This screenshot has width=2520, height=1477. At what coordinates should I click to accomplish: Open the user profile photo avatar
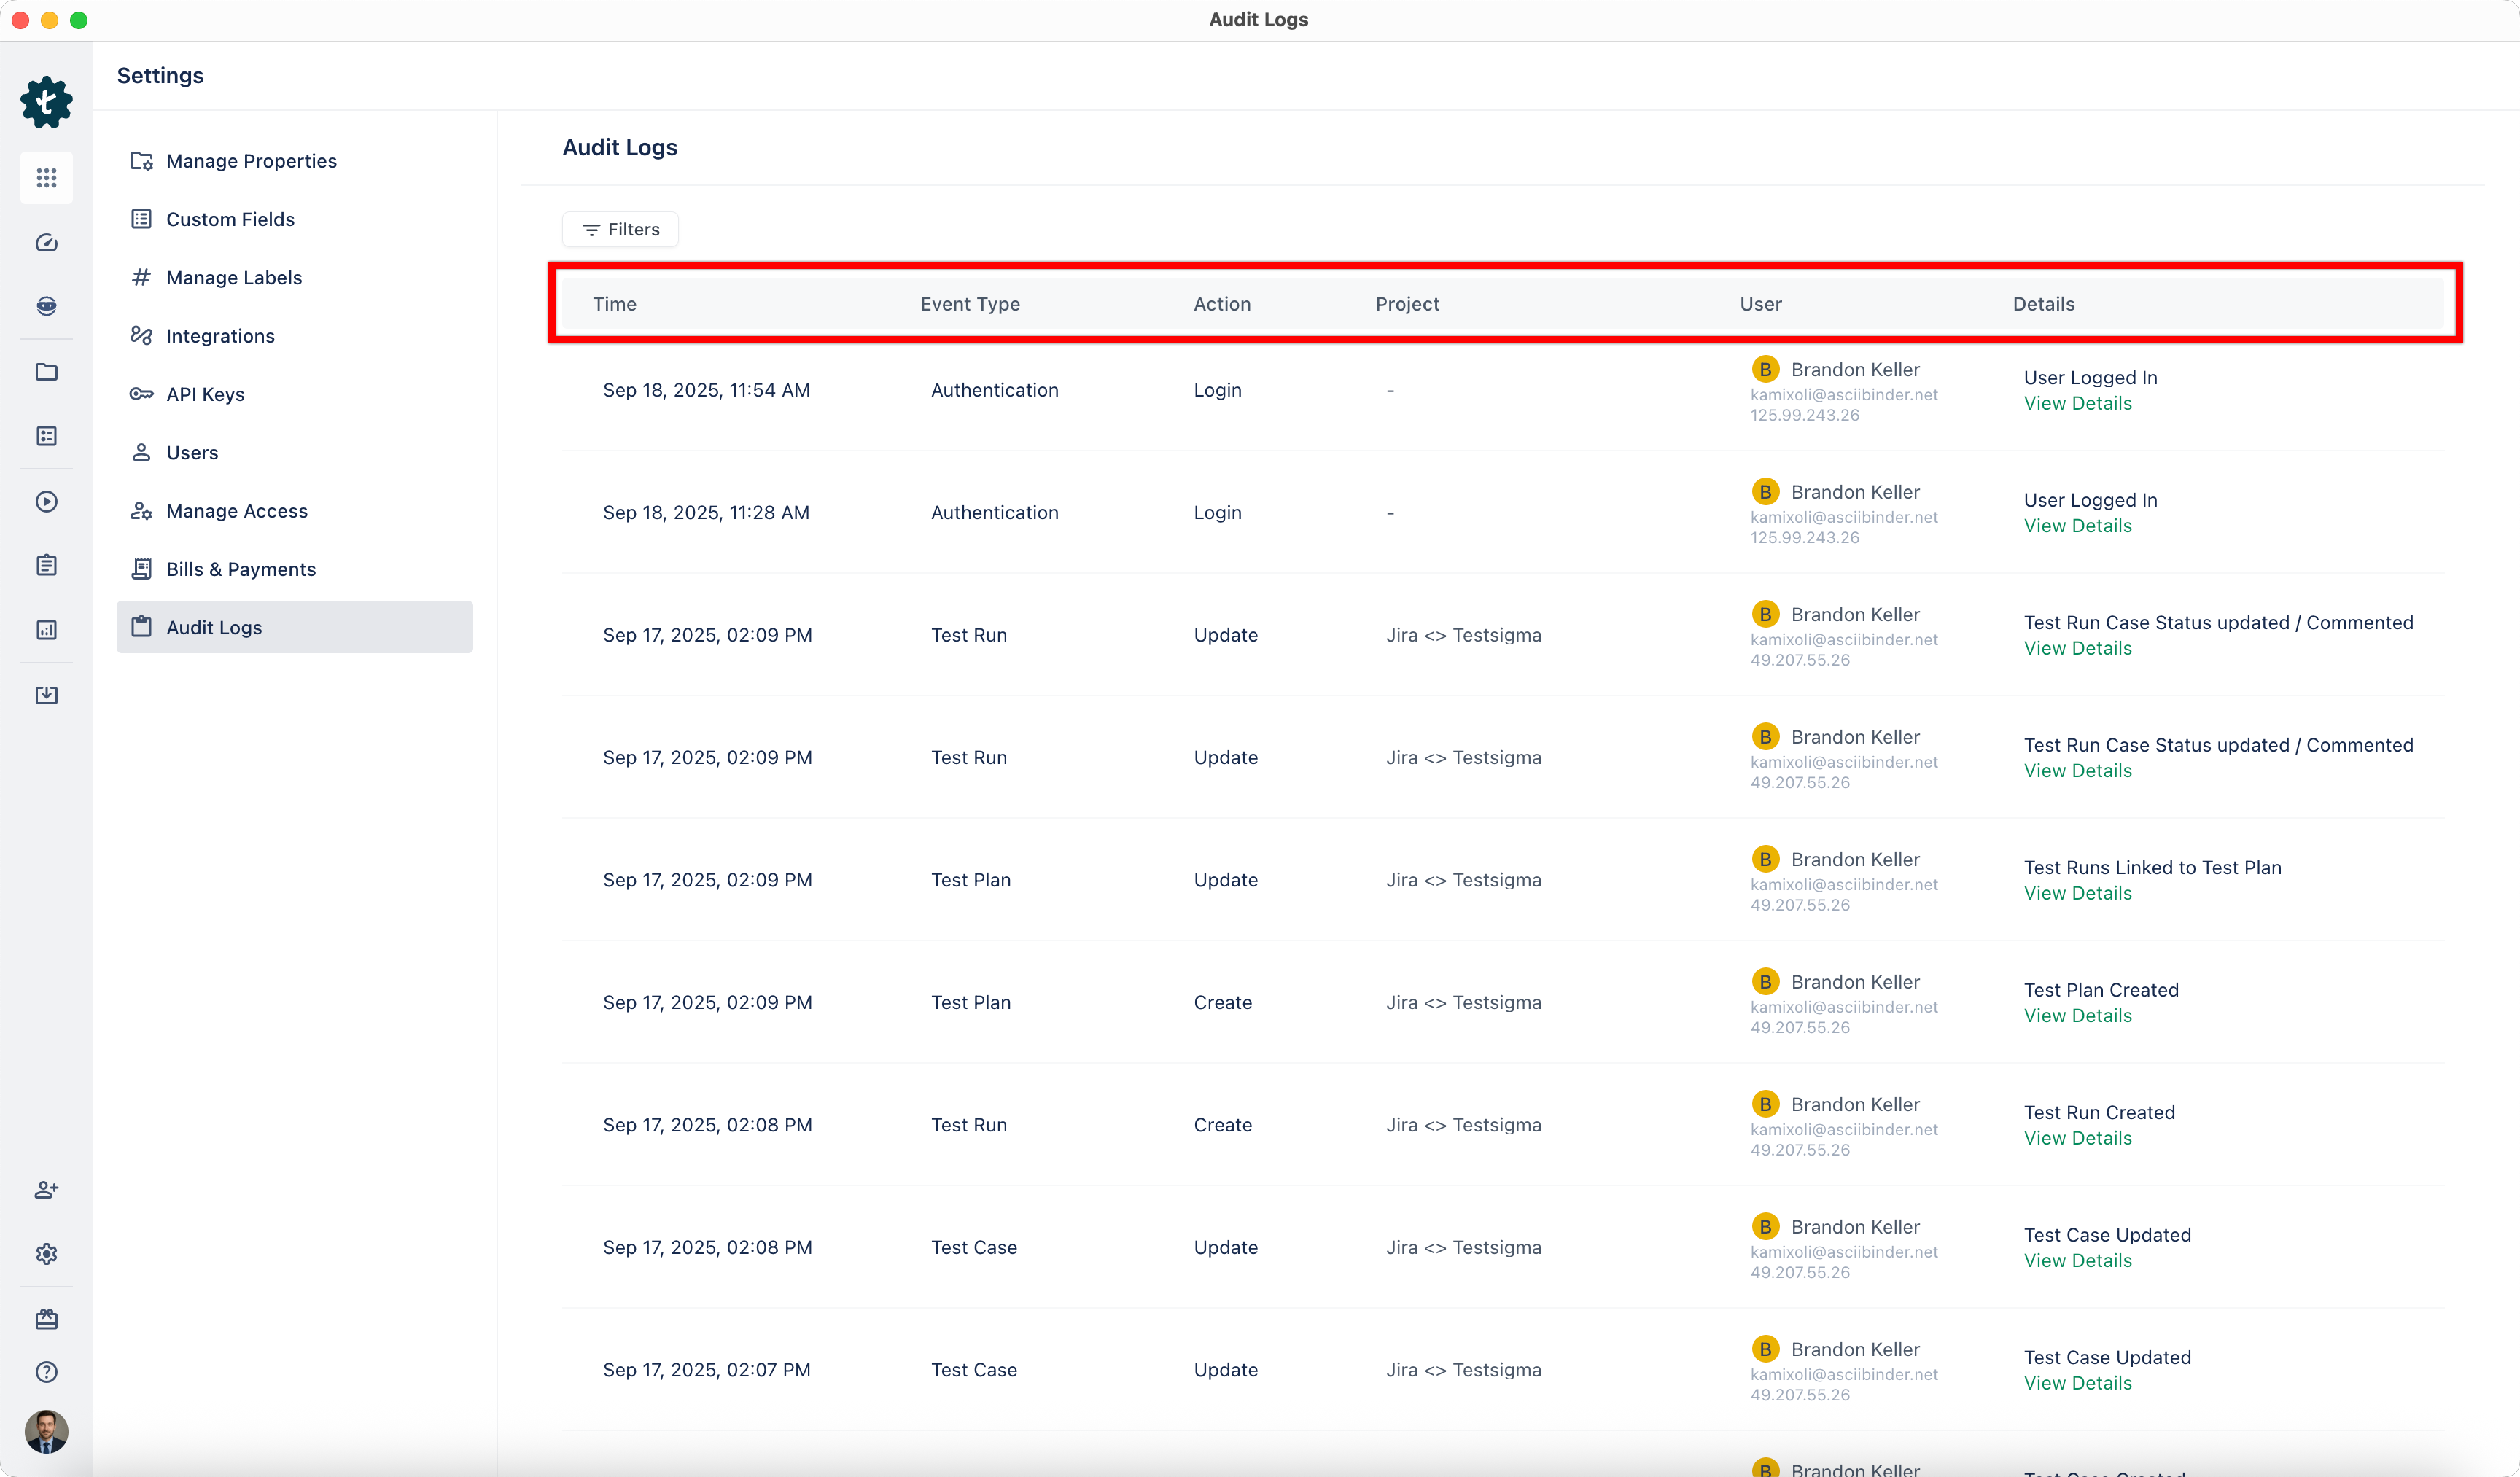46,1431
